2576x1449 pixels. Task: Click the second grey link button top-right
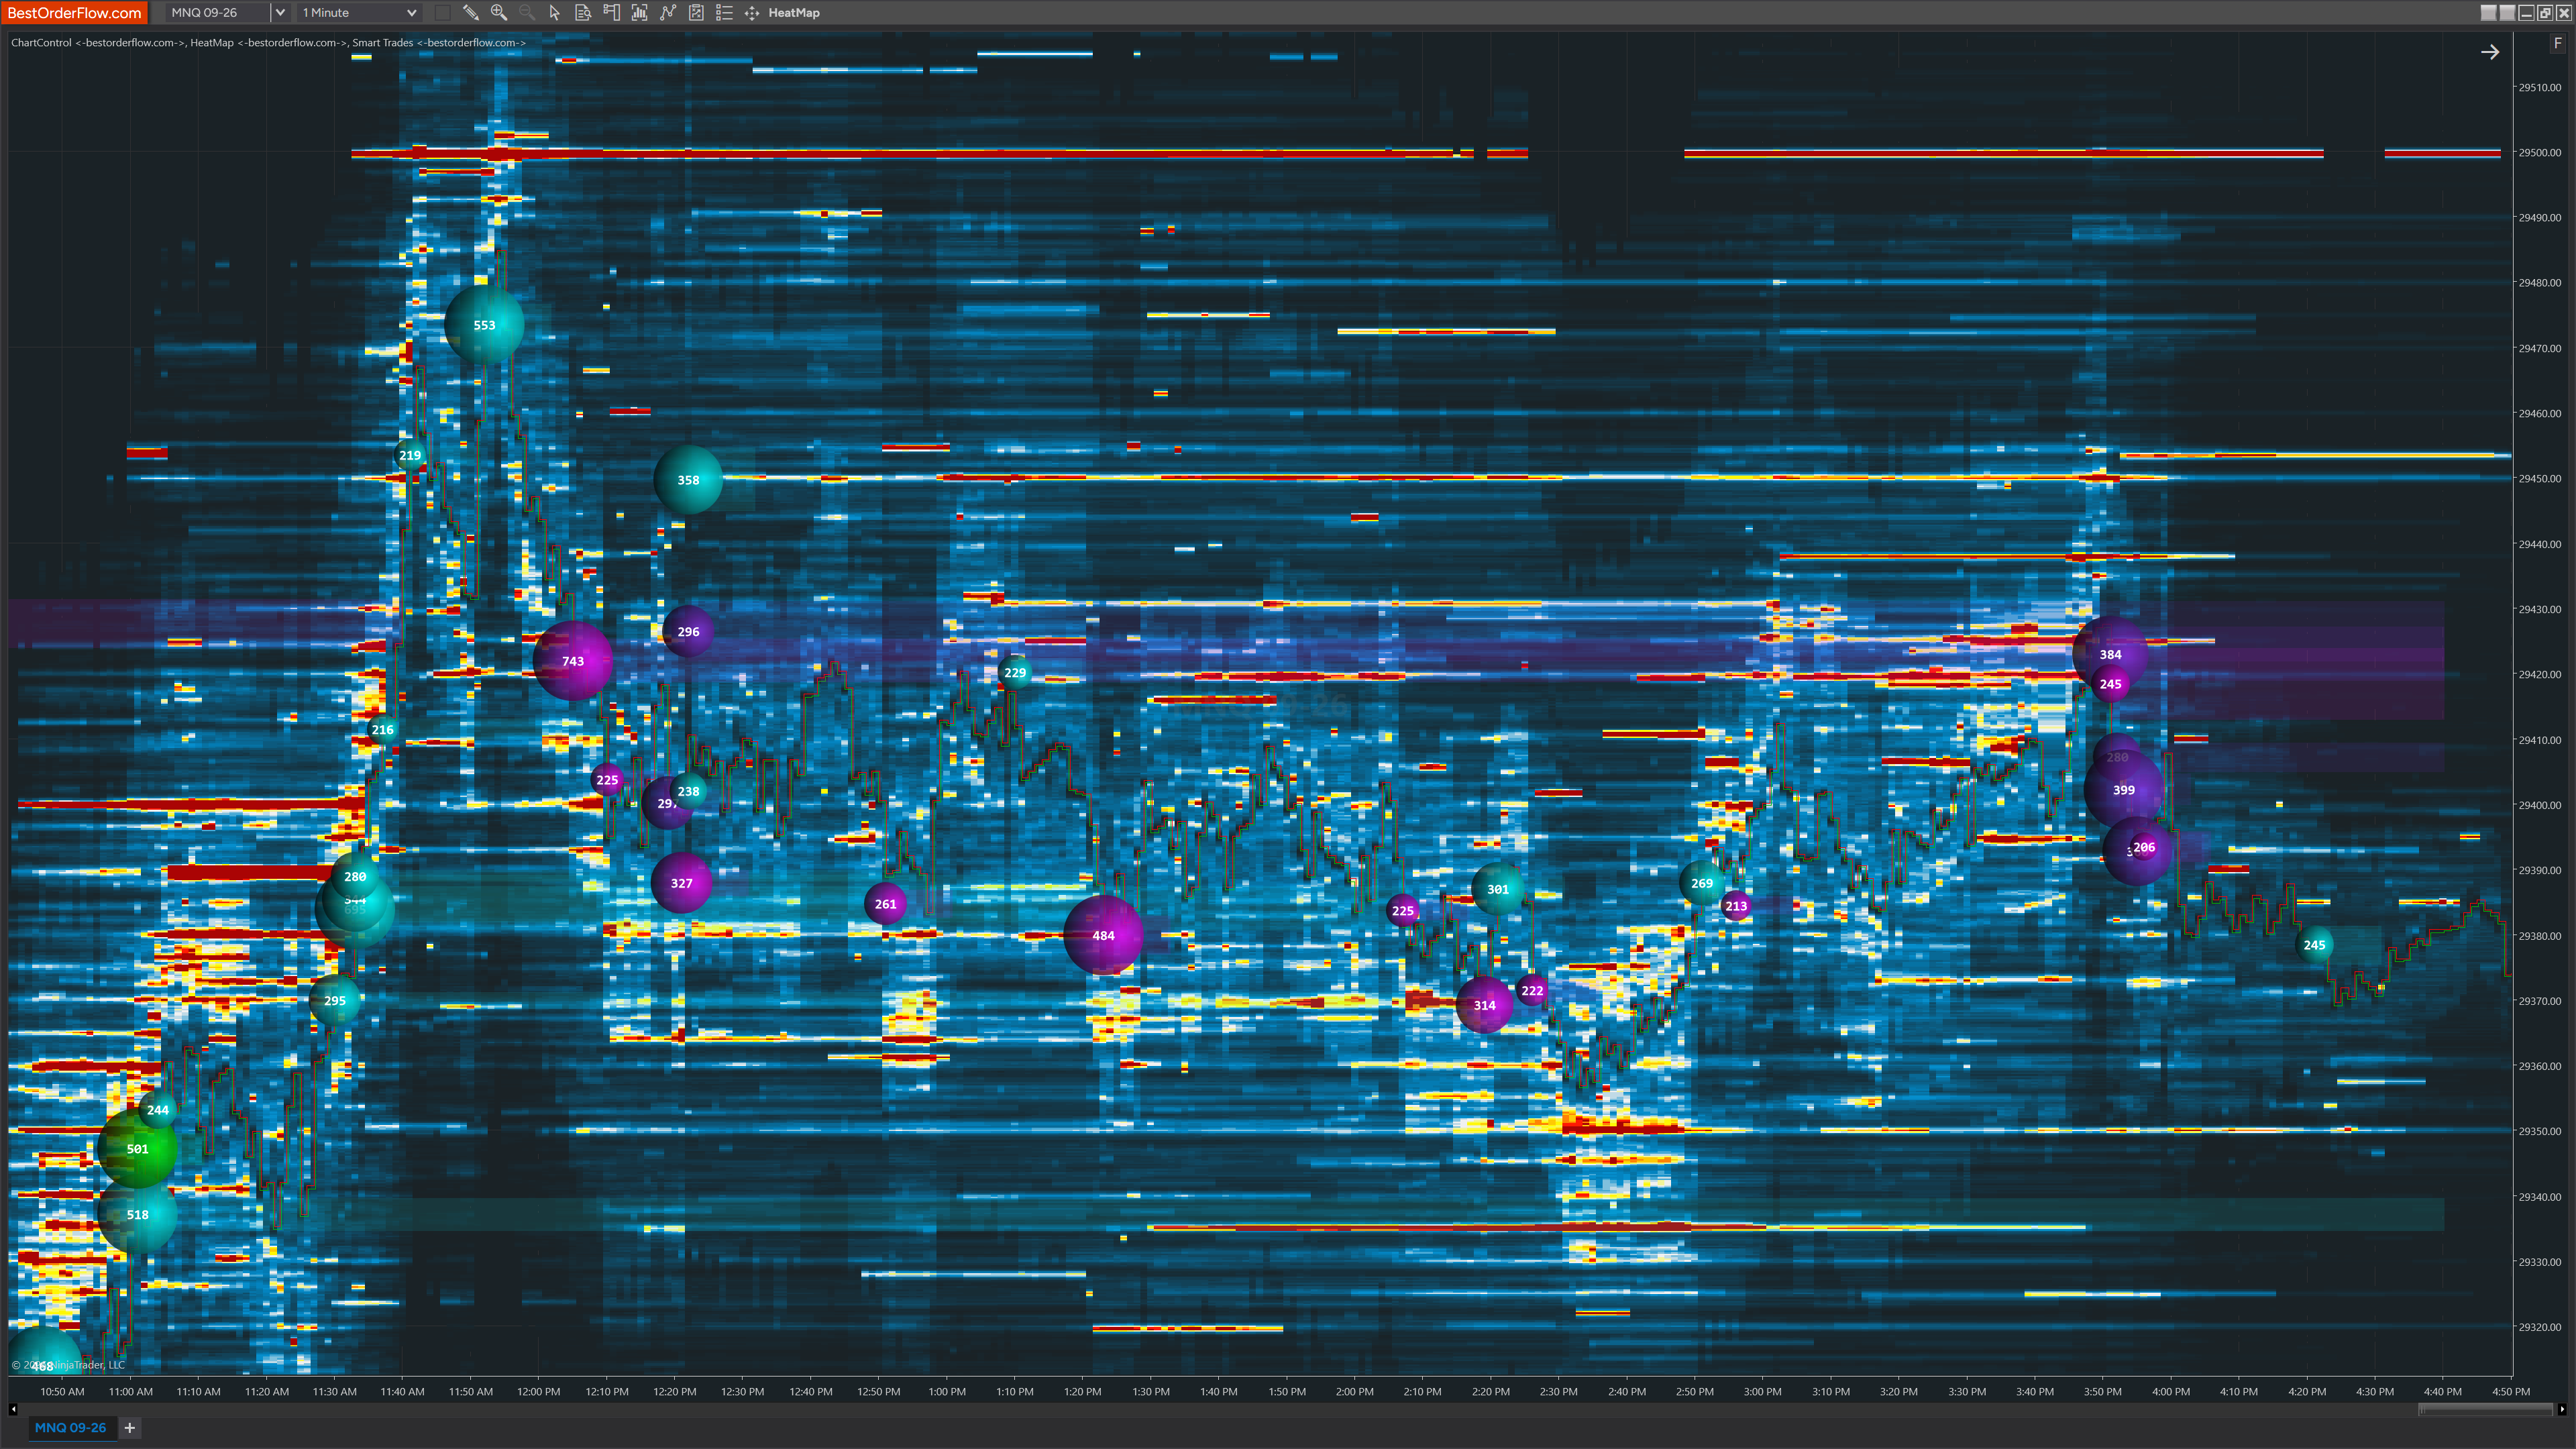tap(2508, 13)
